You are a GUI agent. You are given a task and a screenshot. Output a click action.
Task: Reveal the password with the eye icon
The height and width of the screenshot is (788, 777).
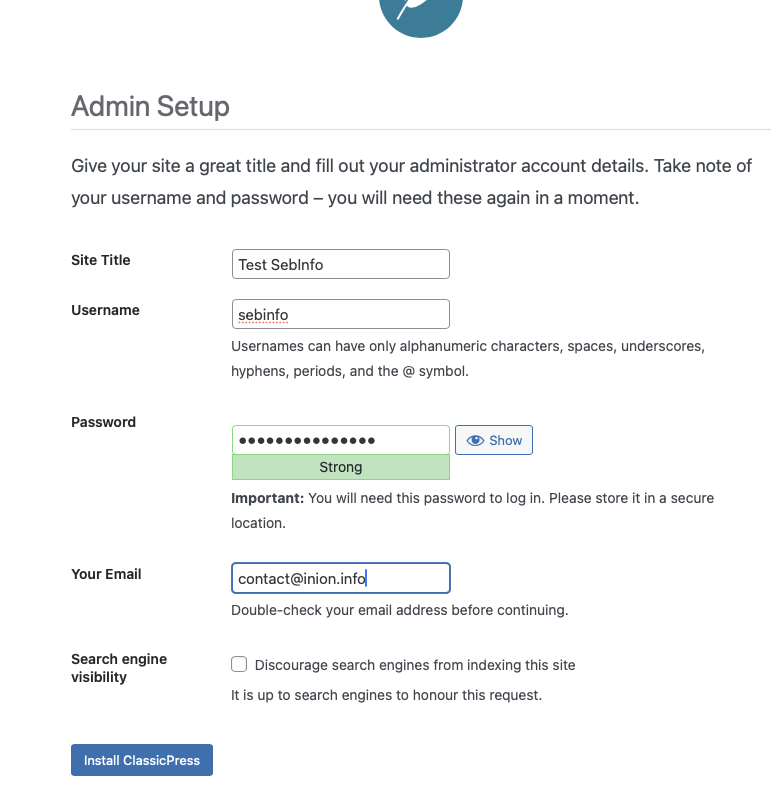494,440
